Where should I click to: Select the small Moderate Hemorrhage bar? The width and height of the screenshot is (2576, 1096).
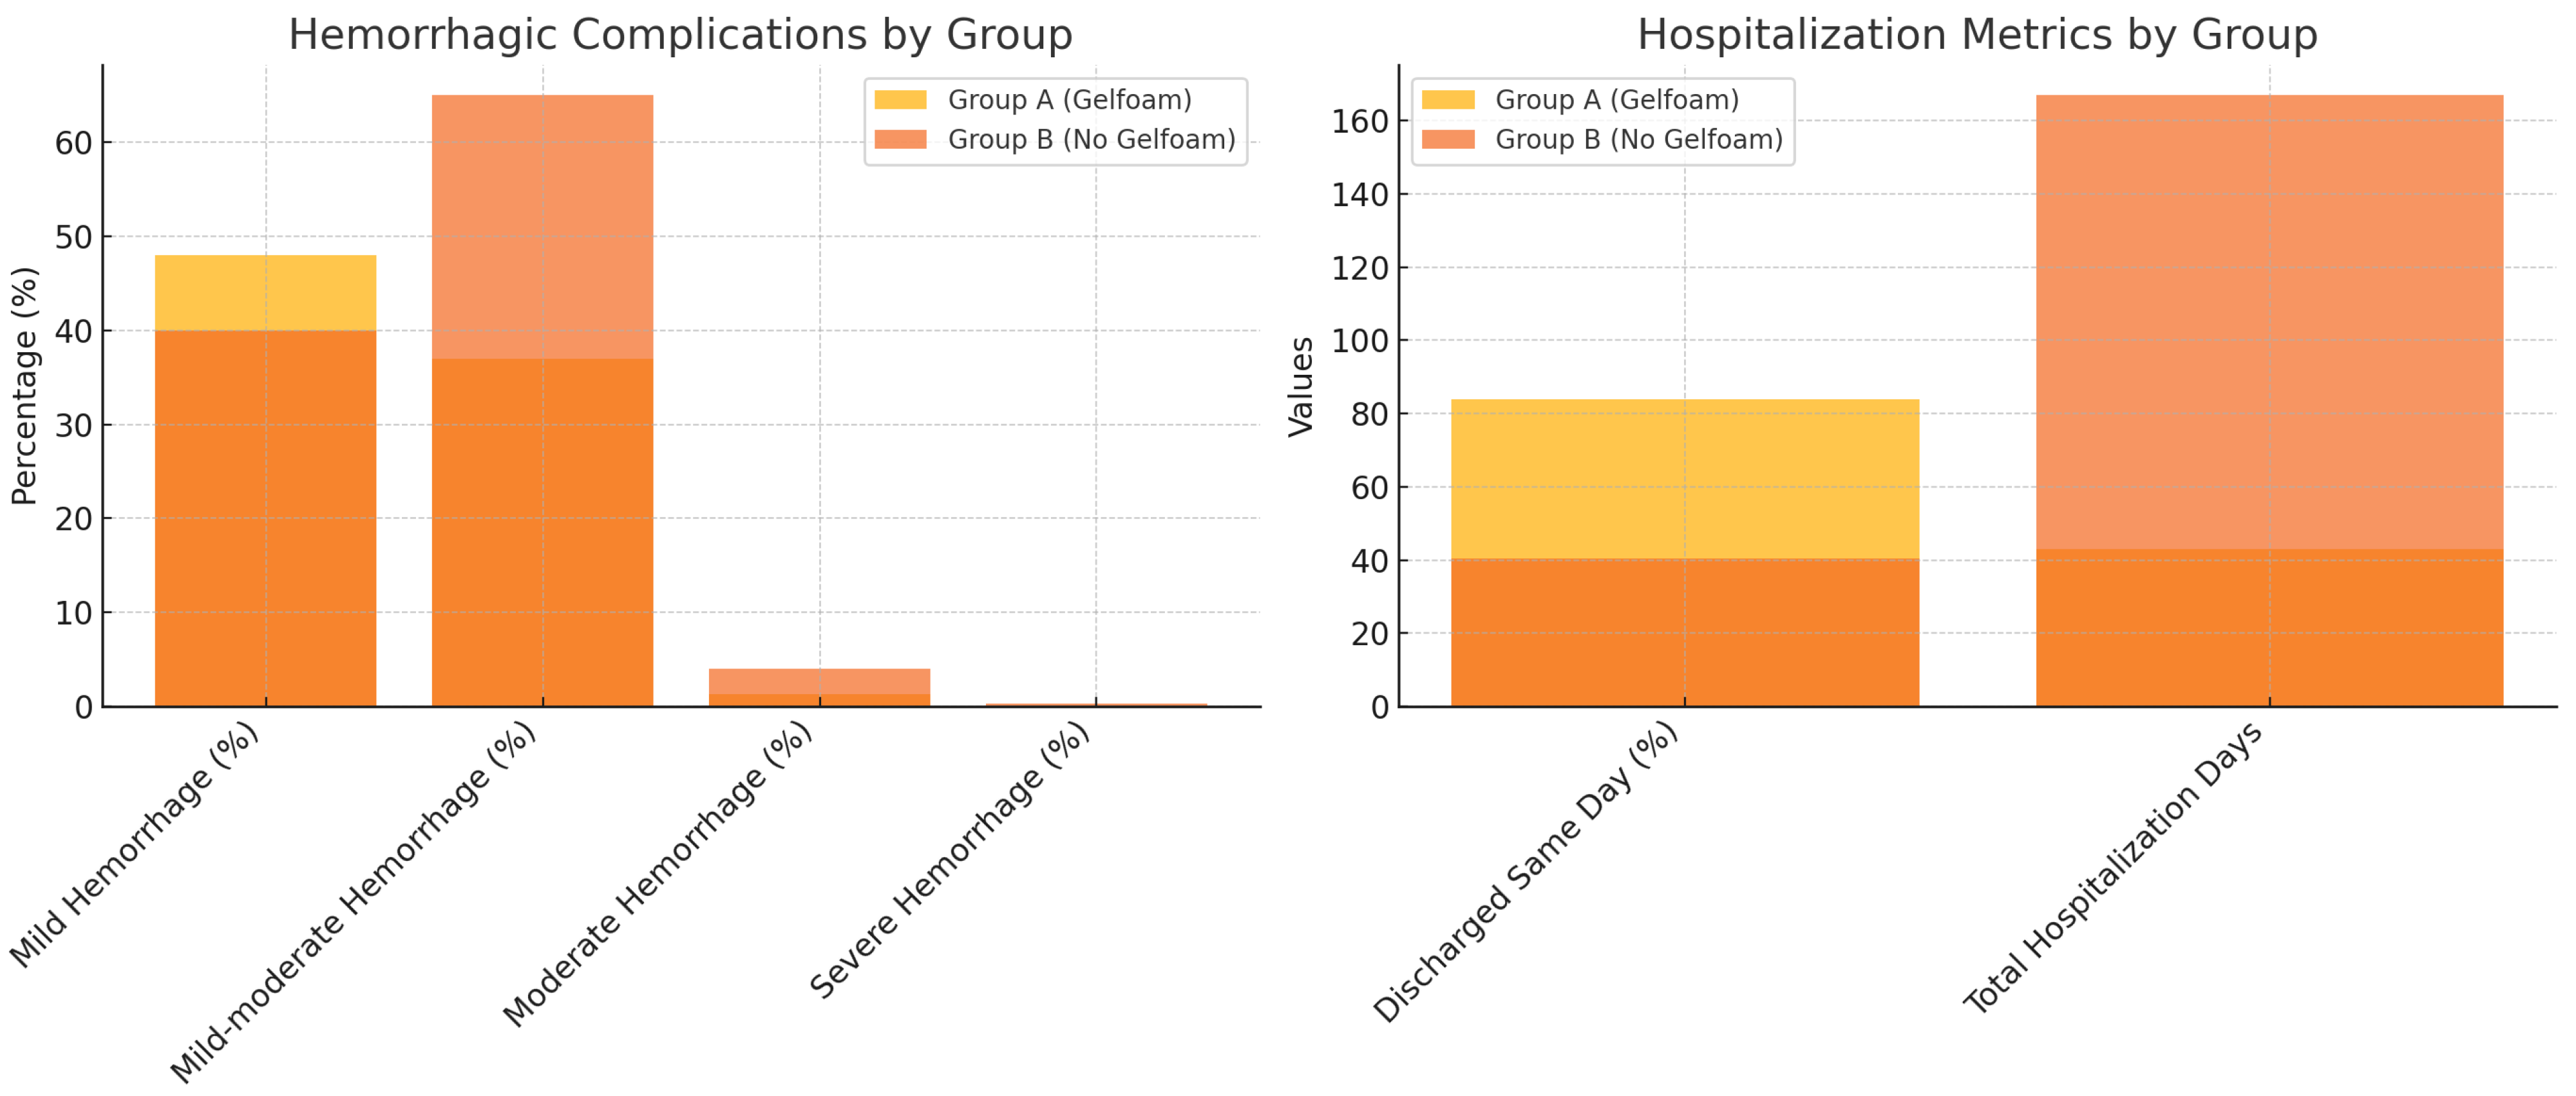coord(819,688)
